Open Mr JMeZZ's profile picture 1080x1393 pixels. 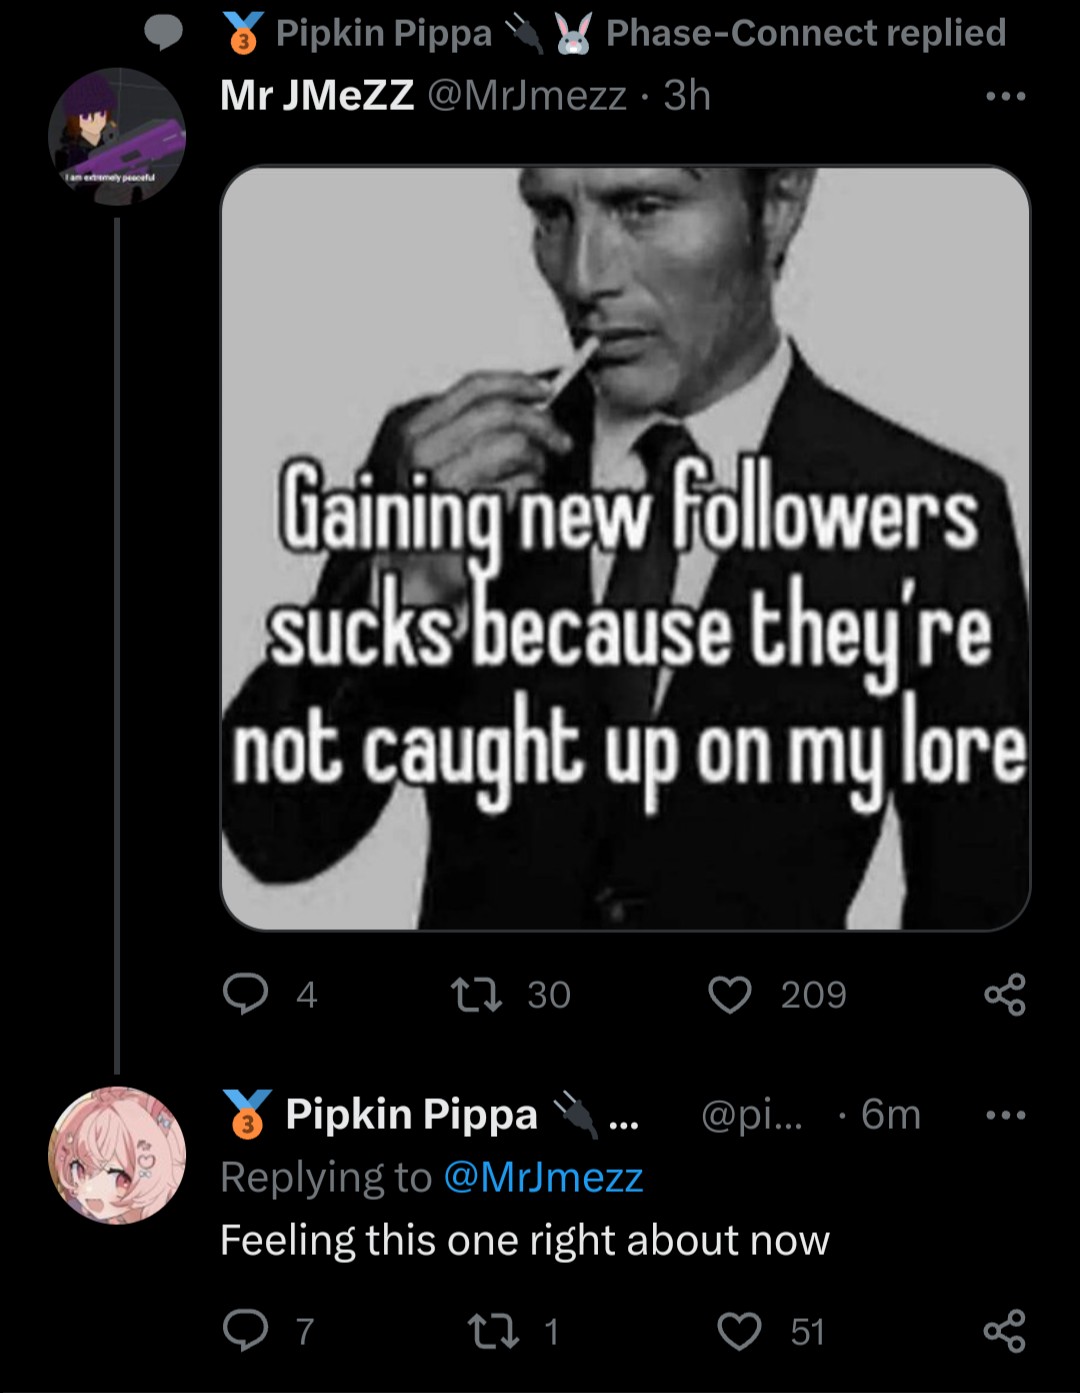(116, 137)
